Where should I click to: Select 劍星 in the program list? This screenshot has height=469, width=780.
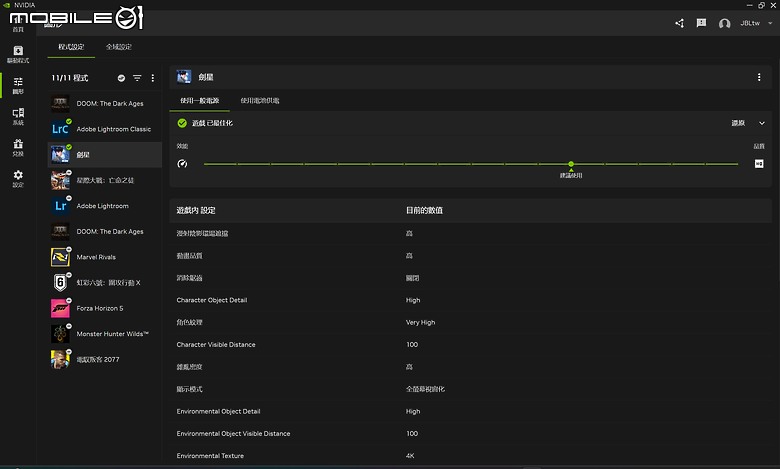(104, 155)
